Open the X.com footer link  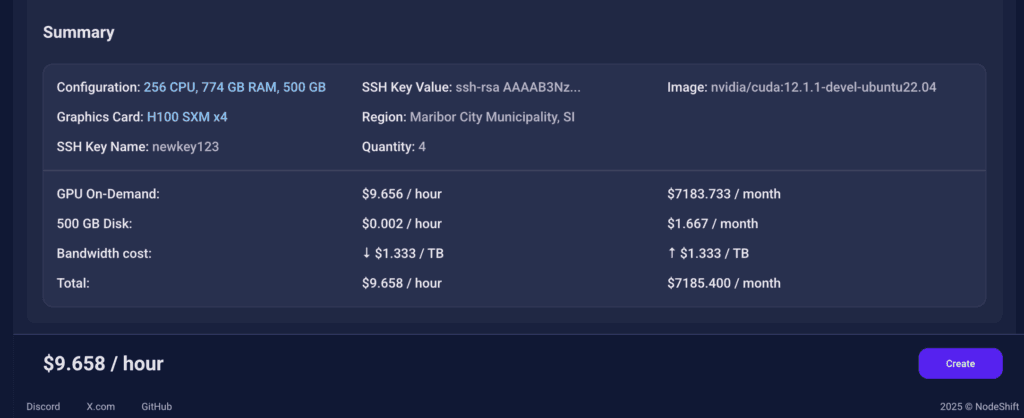point(101,407)
